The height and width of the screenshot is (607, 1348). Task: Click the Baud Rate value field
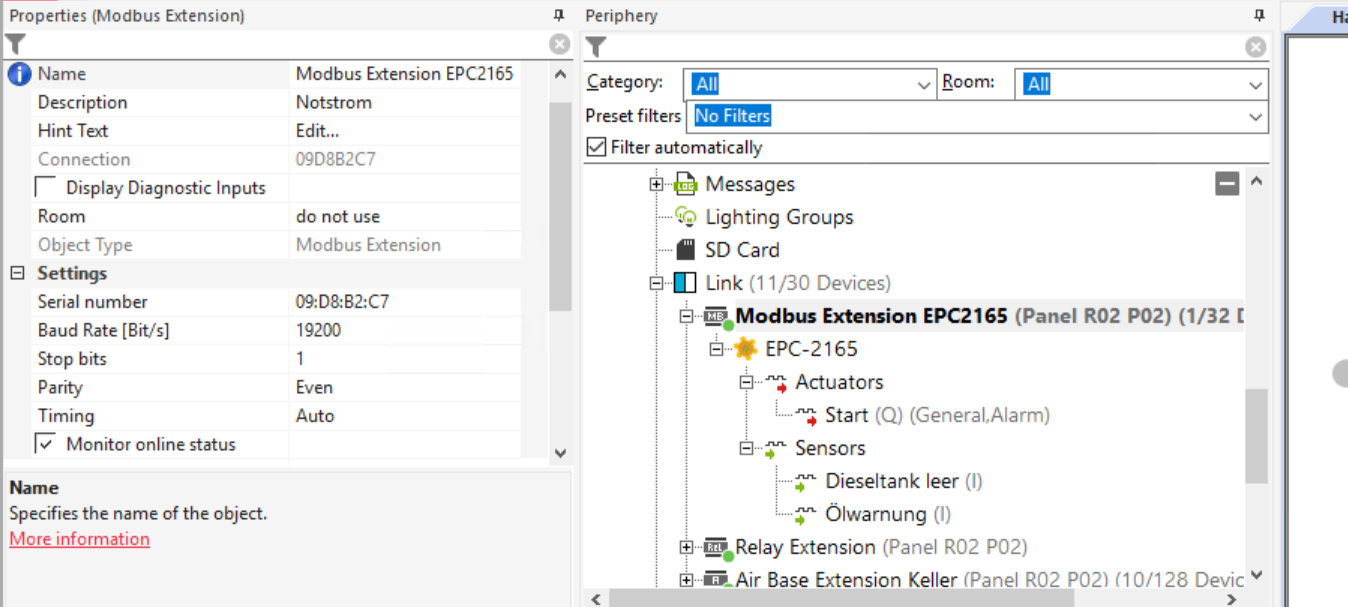click(x=404, y=331)
